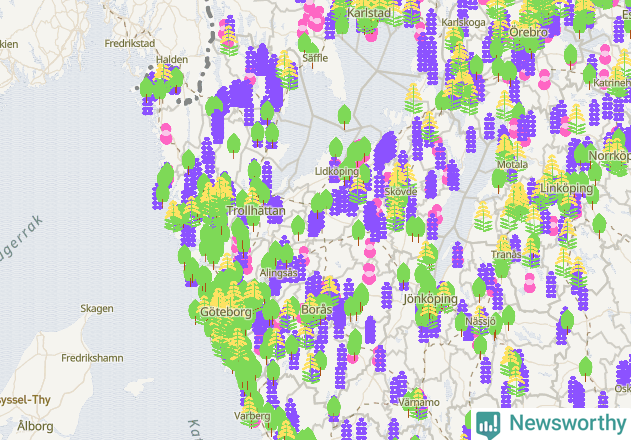The height and width of the screenshot is (440, 631).
Task: Click the Karlstad label on the map
Action: click(369, 13)
